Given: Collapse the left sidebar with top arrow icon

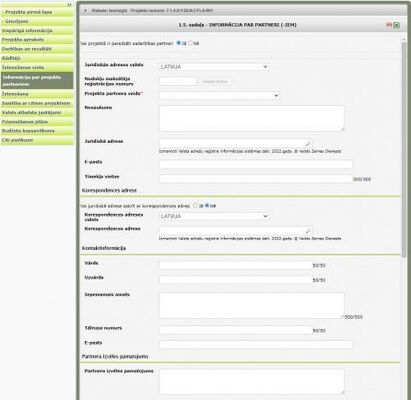Looking at the screenshot, I should click(69, 5).
